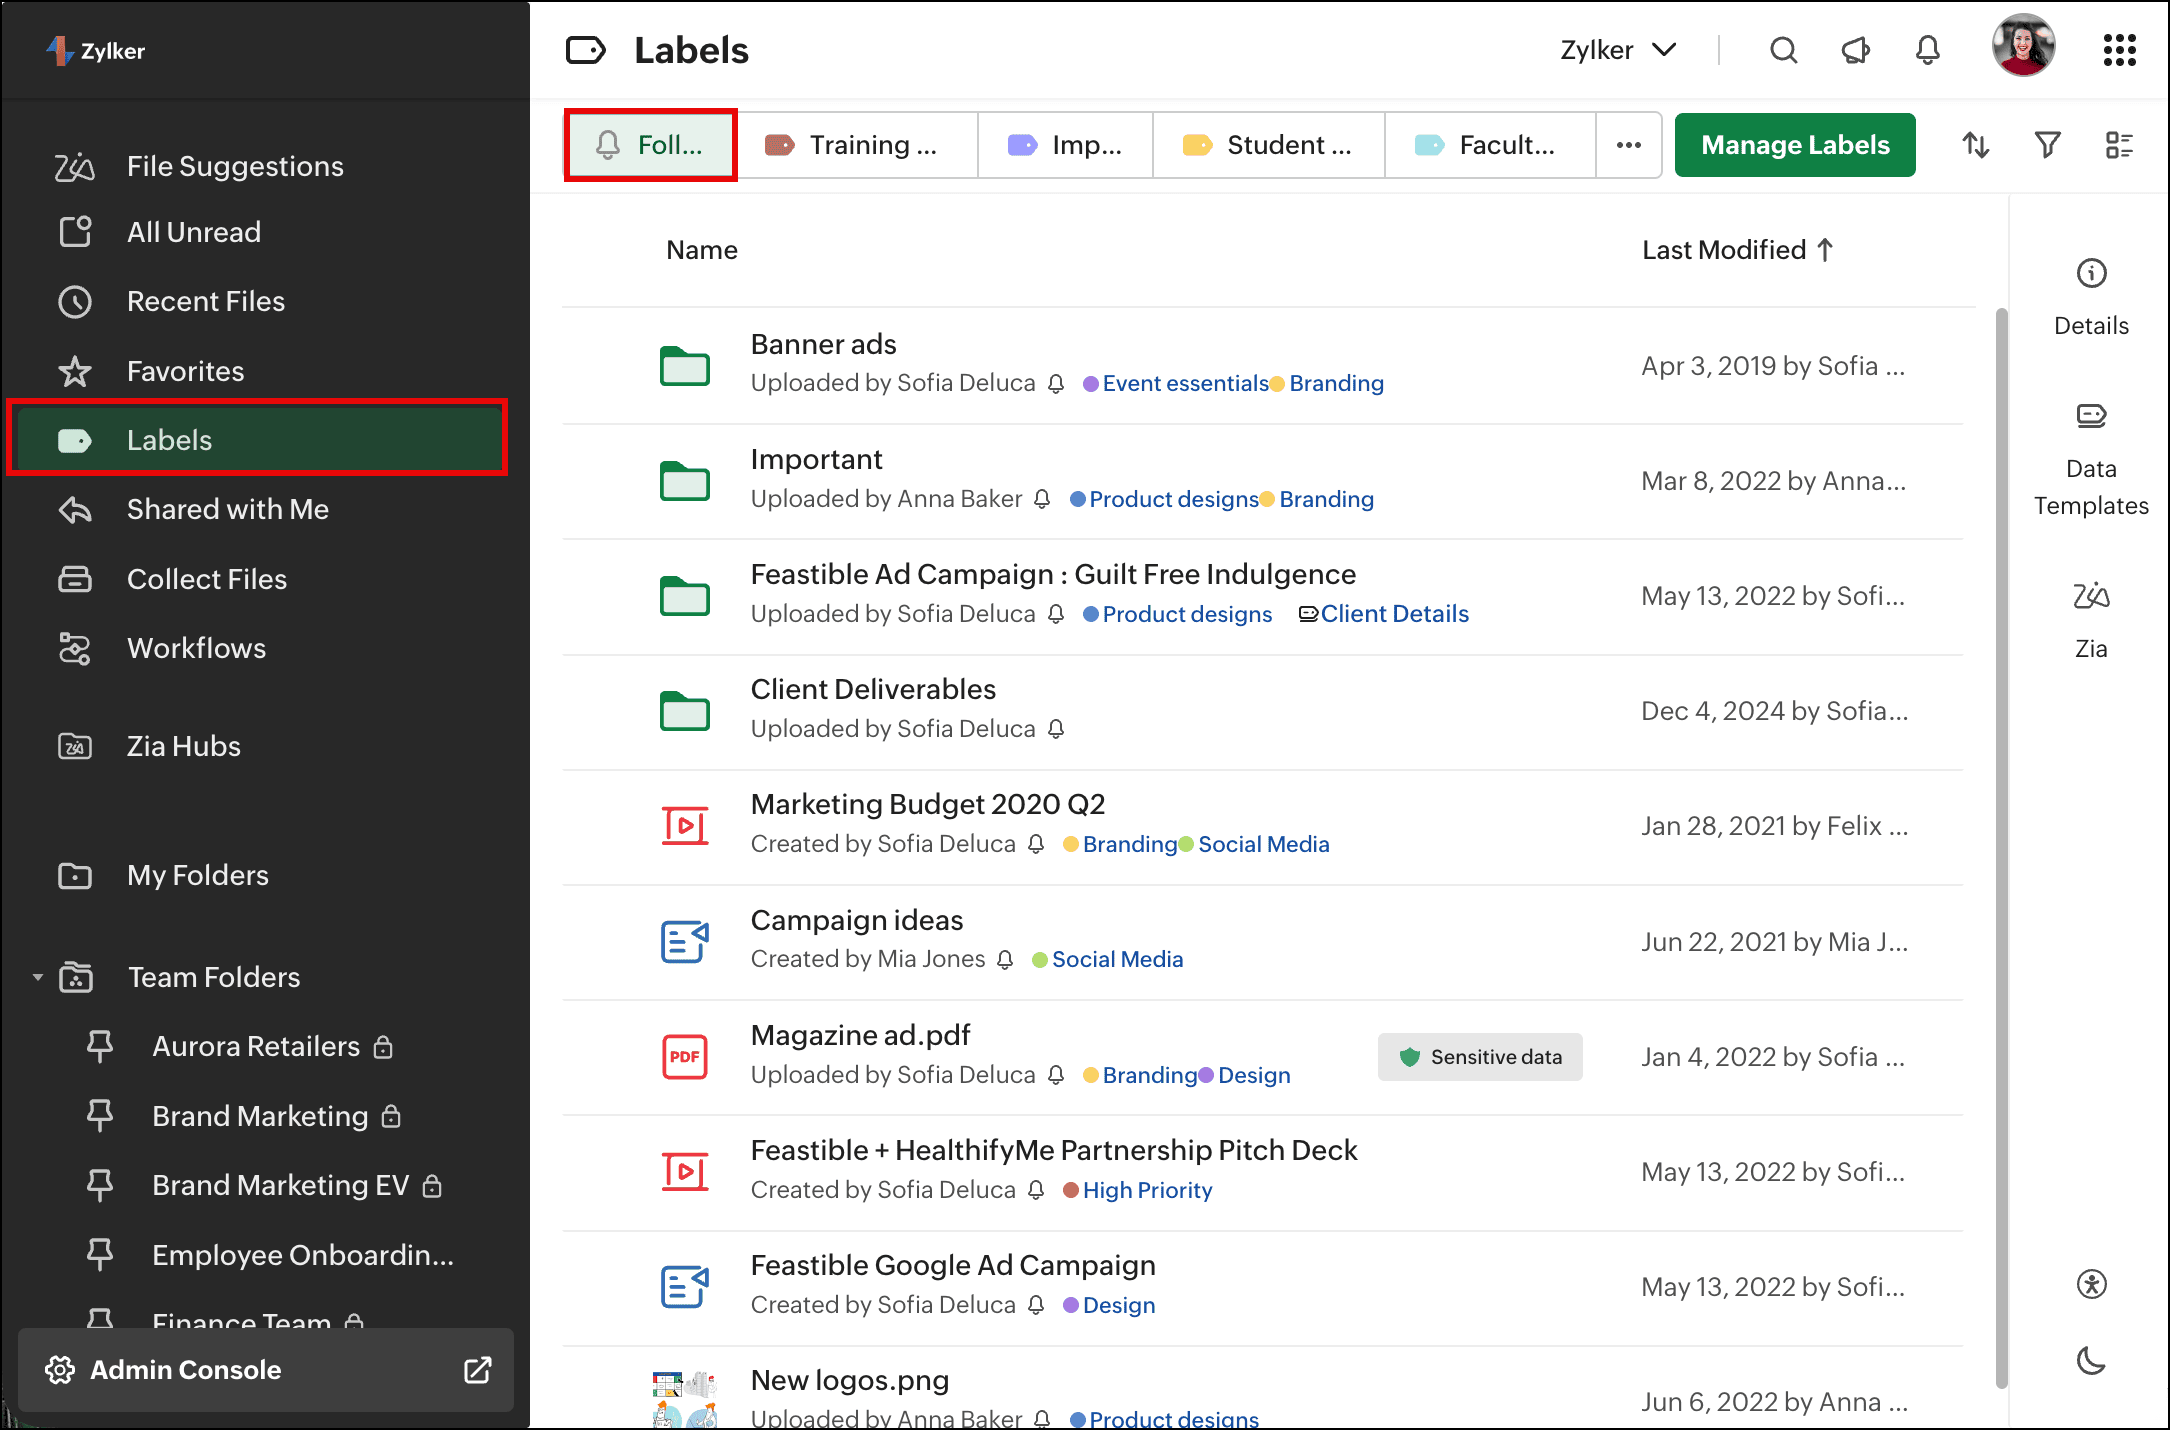The height and width of the screenshot is (1430, 2170).
Task: Click the High Priority label tag
Action: [1146, 1190]
